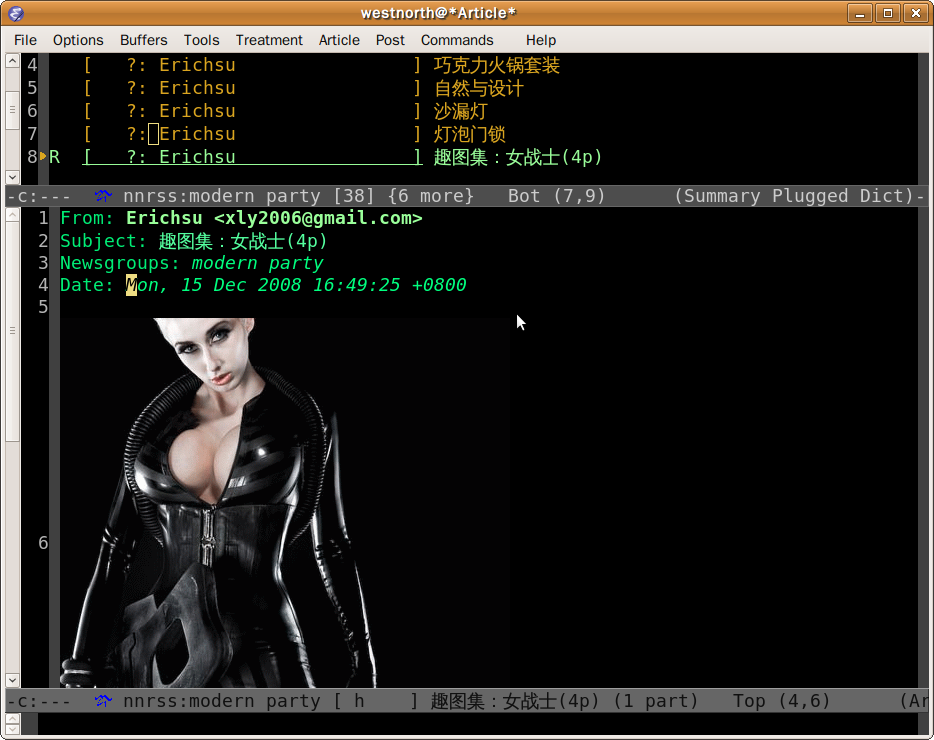Screen dimensions: 934x740
Task: Open the Post menu
Action: (x=390, y=40)
